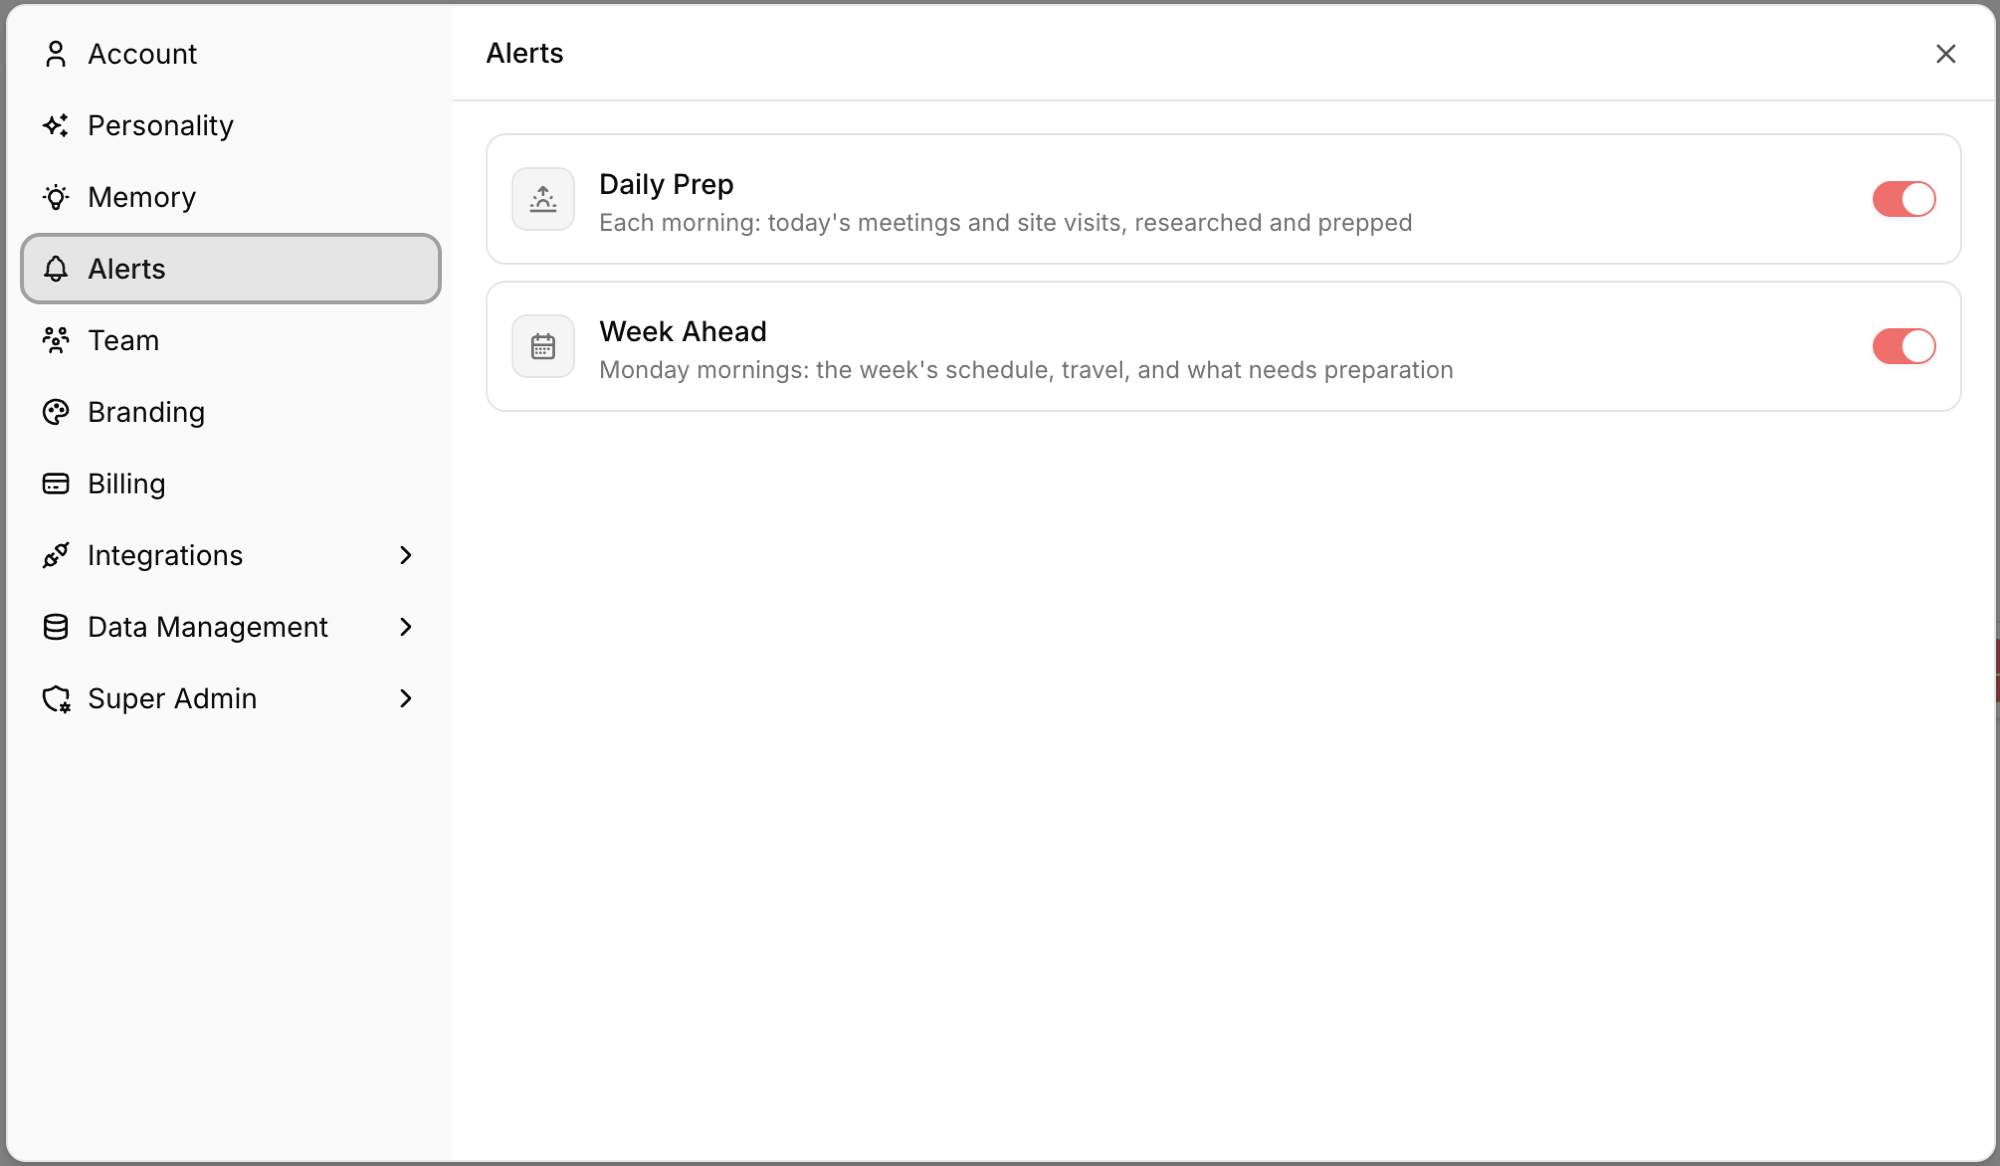Screen dimensions: 2000x1166
Task: Switch to the Branding section
Action: click(x=231, y=412)
